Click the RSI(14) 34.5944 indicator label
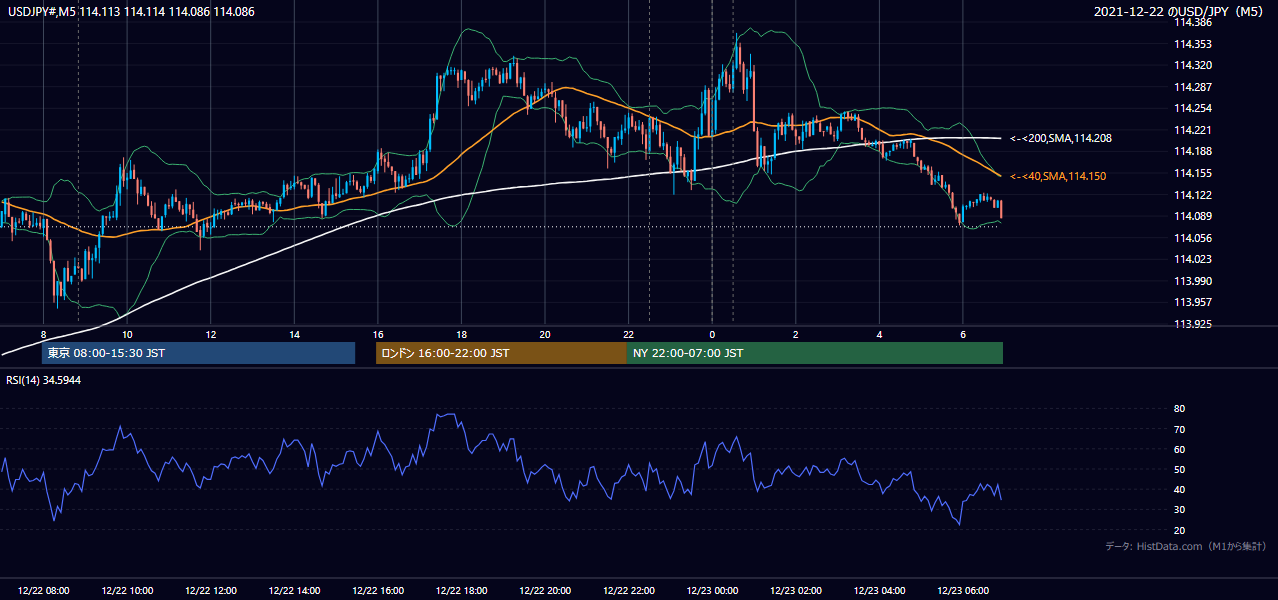 coord(44,381)
